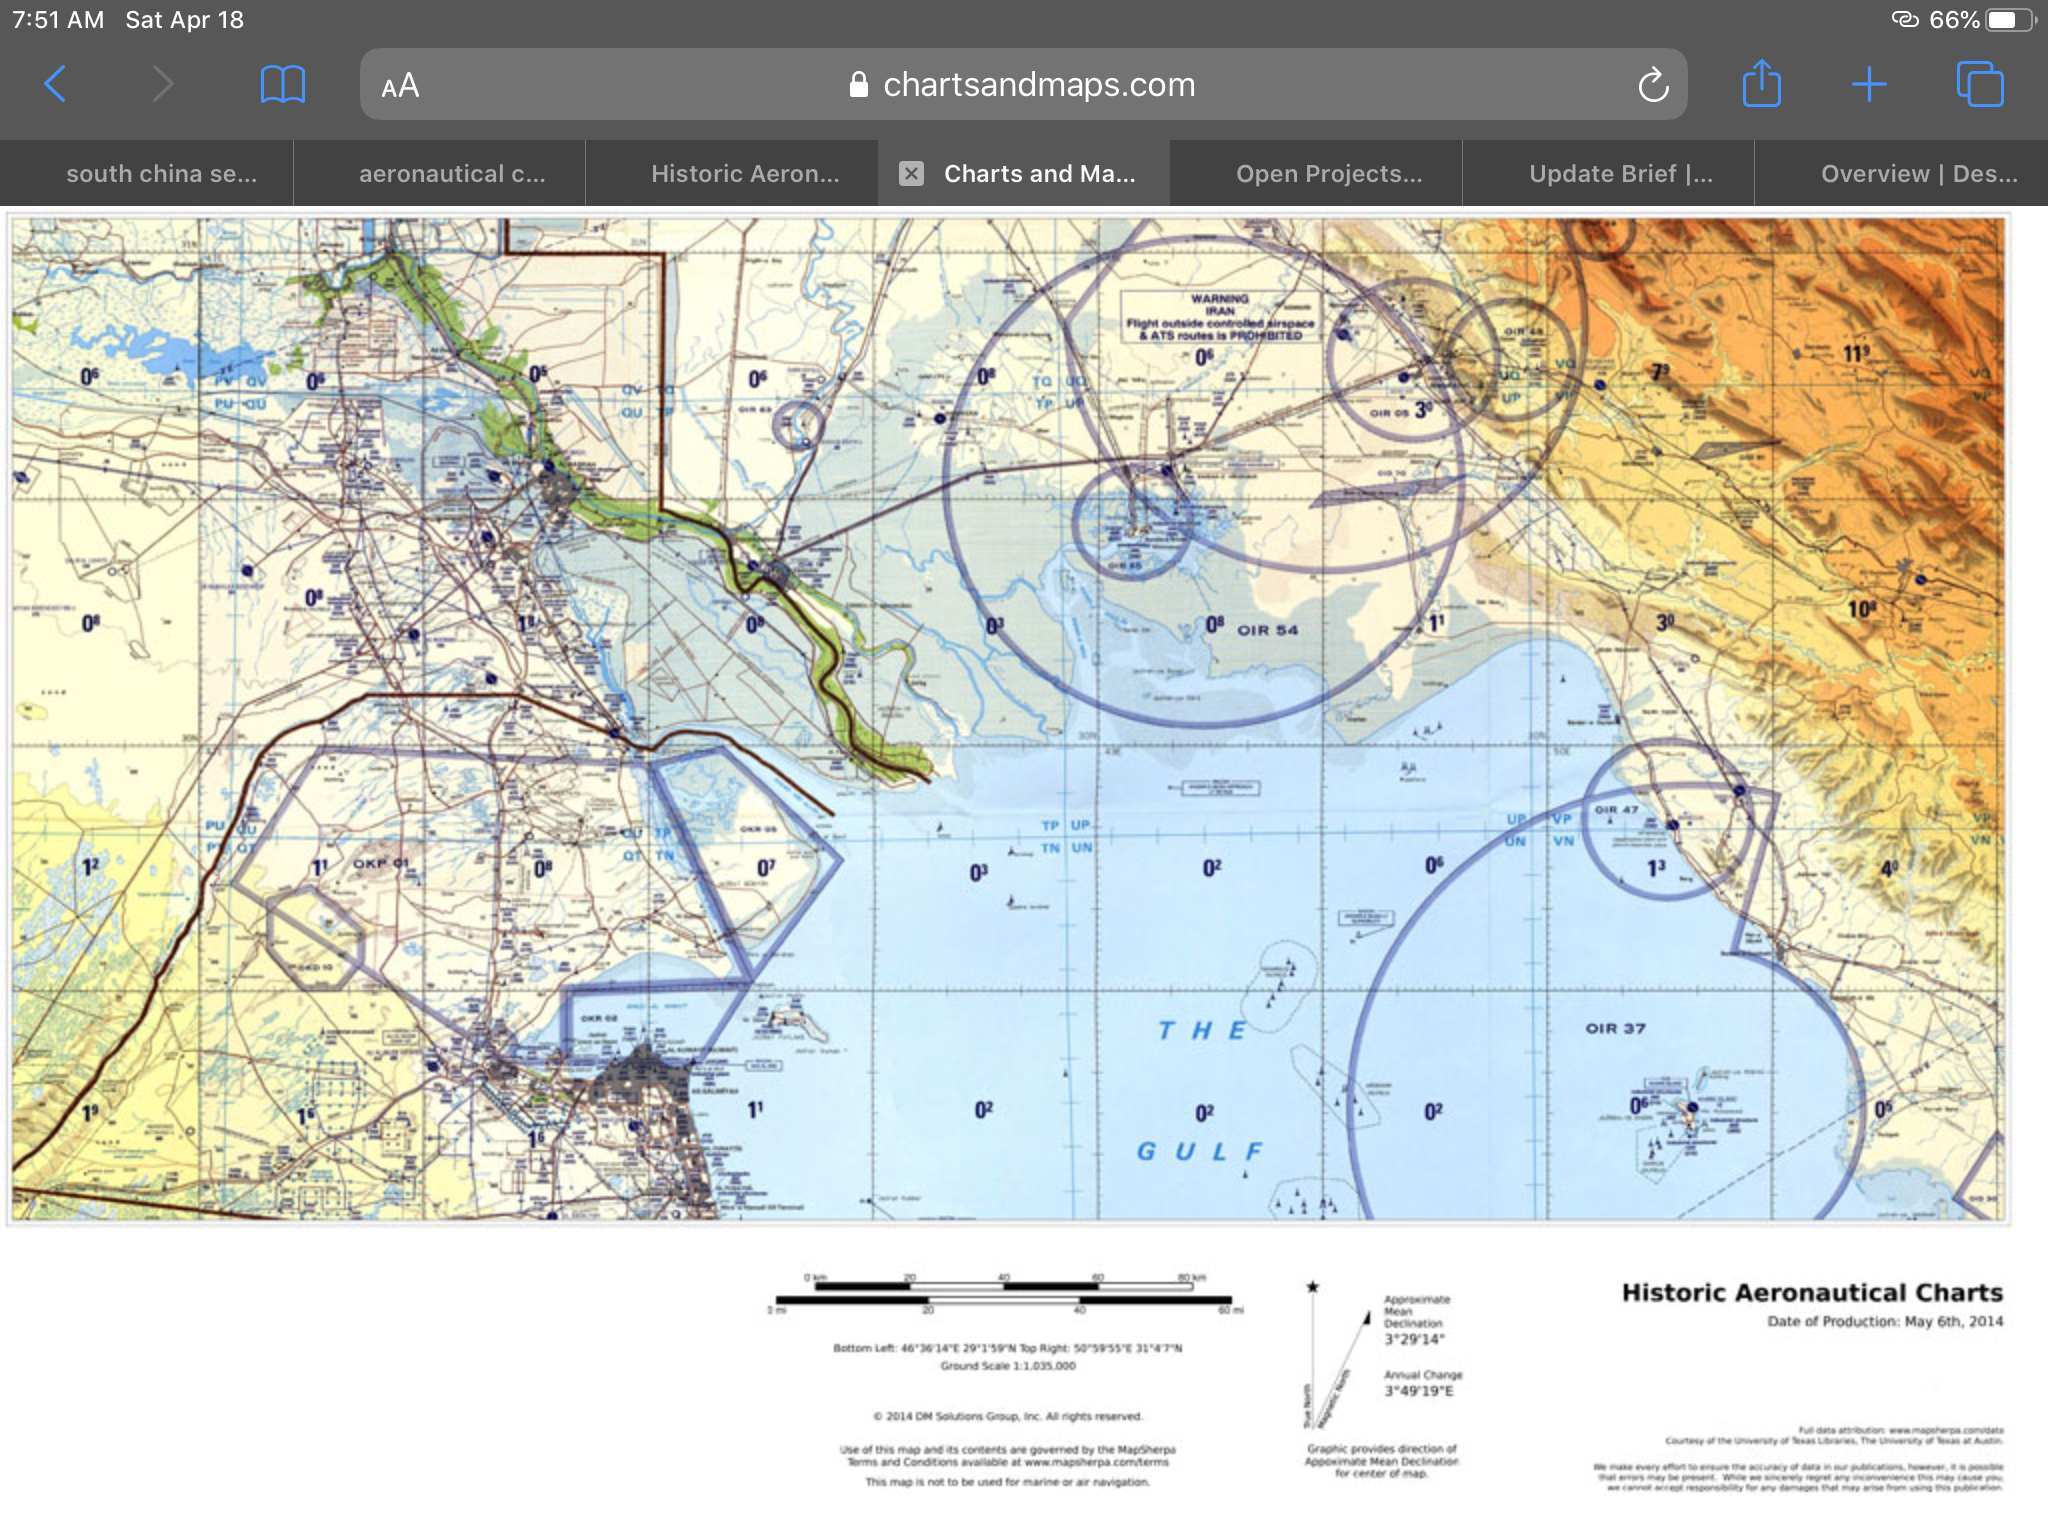This screenshot has width=2048, height=1536.
Task: Select the Open Projects... tab
Action: [1329, 174]
